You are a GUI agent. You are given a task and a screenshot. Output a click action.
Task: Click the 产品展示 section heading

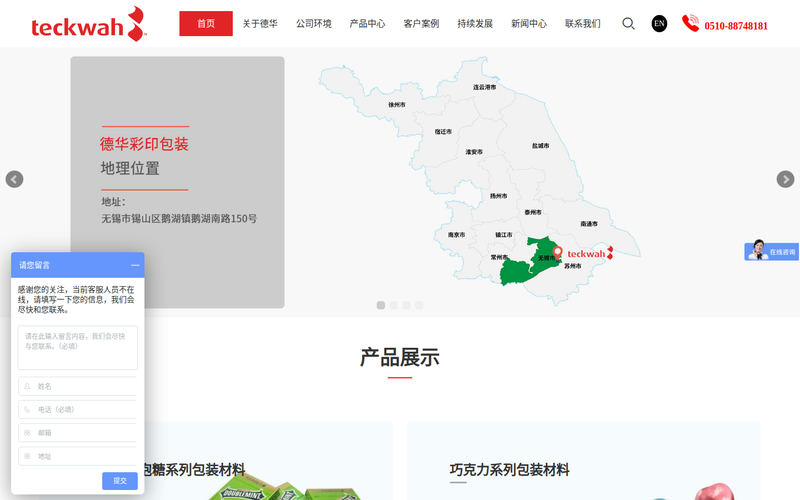point(399,357)
